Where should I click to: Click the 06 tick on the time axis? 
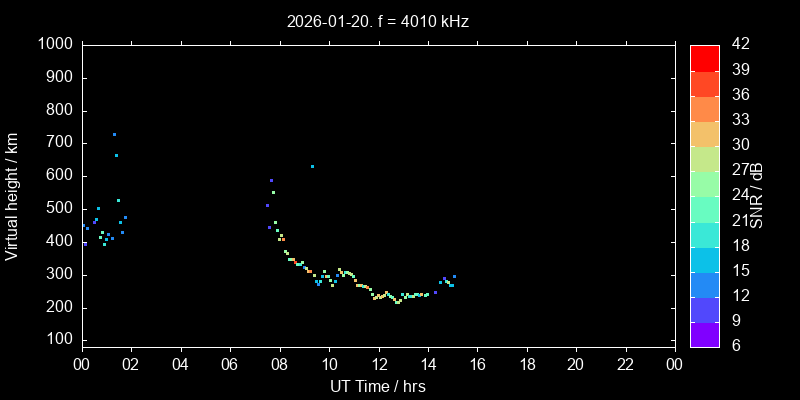point(230,364)
